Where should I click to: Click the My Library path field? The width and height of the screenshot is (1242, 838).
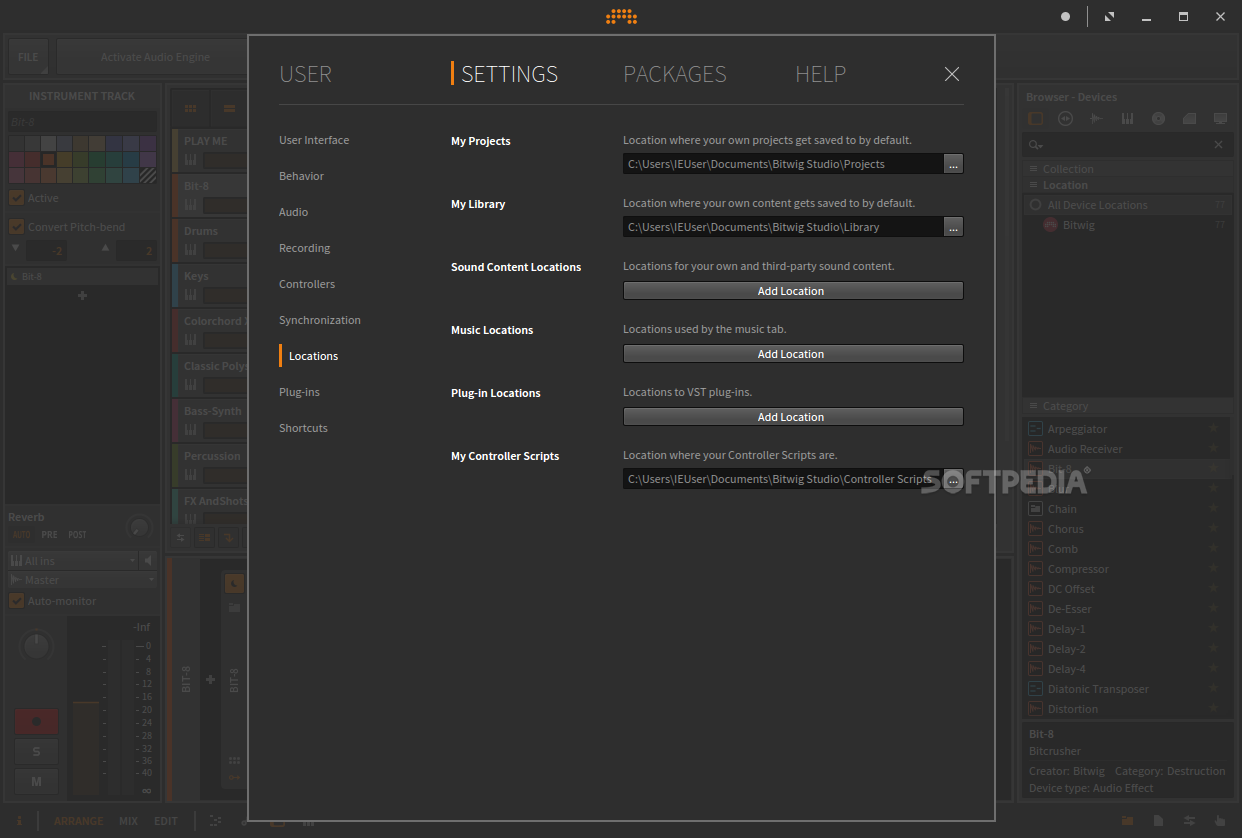(783, 227)
